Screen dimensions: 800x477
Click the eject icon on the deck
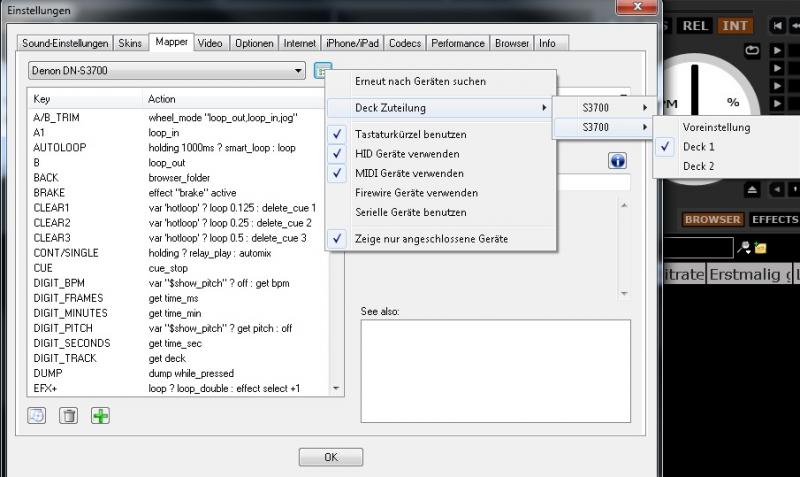(x=751, y=189)
